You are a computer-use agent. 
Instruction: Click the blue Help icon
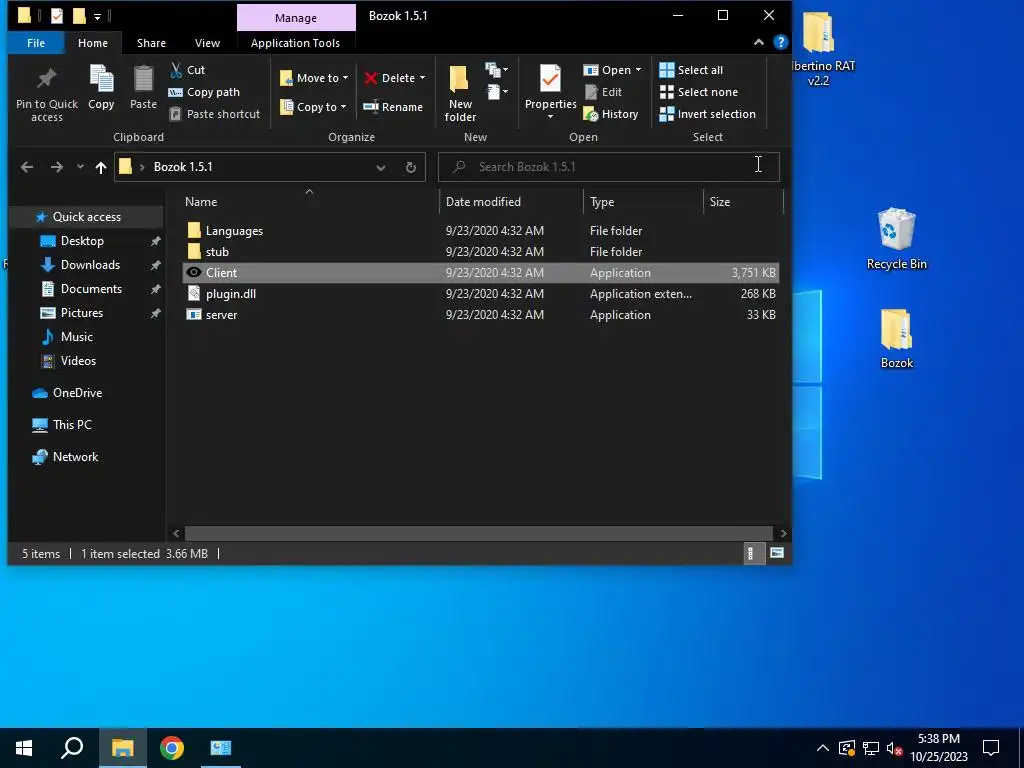[x=780, y=42]
